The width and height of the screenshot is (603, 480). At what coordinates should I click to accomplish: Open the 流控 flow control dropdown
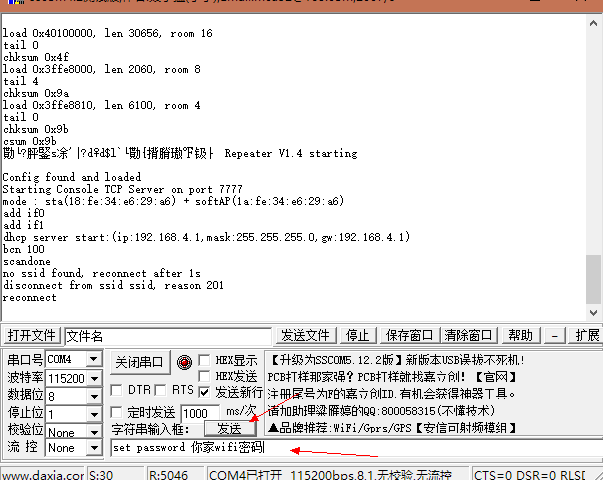coord(93,448)
